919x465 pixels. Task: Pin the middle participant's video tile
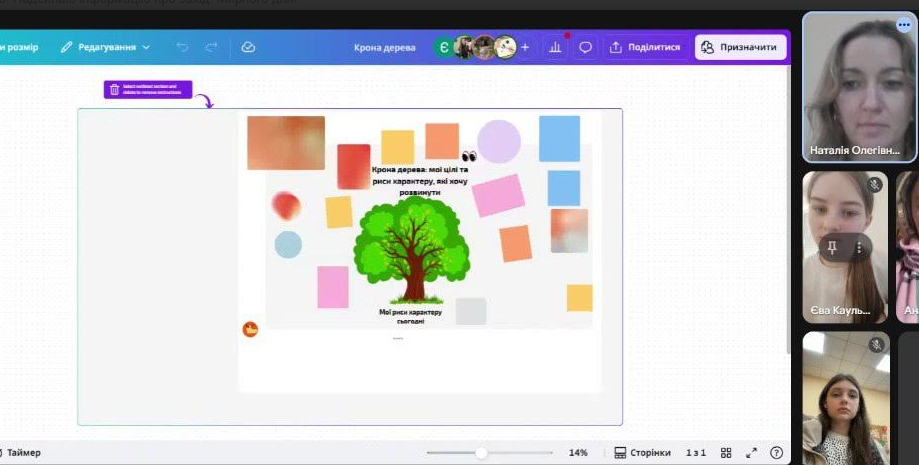point(831,246)
